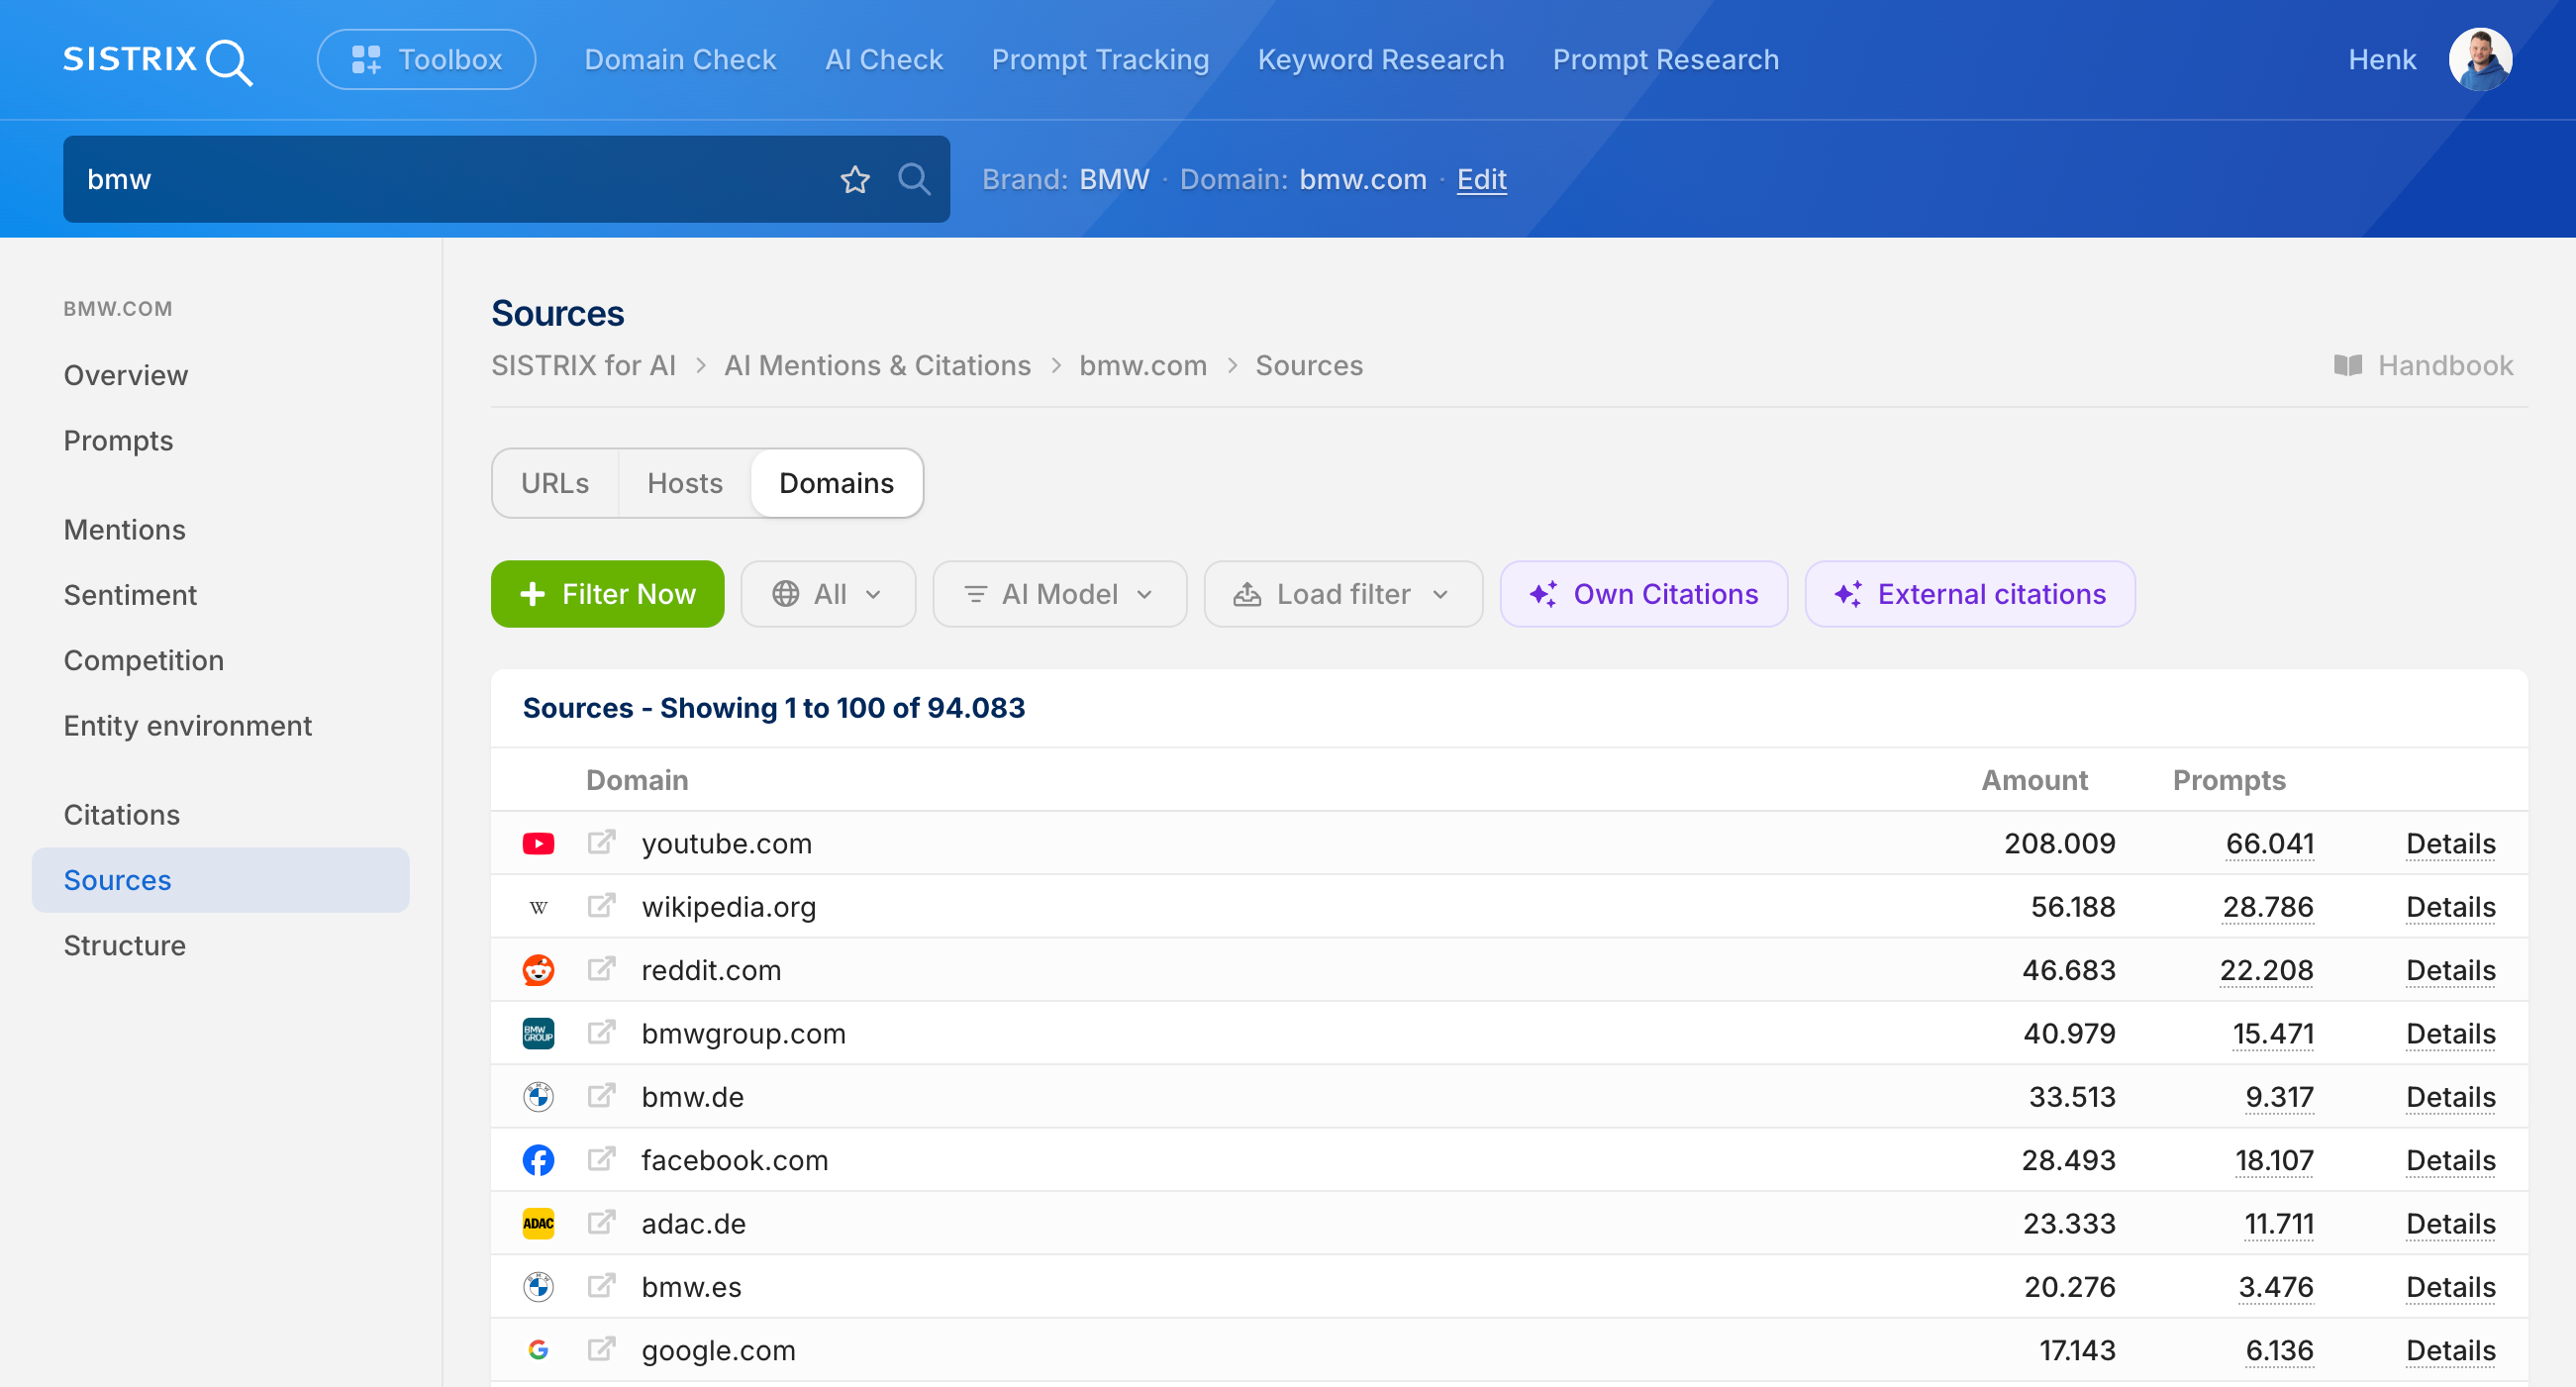The width and height of the screenshot is (2576, 1387).
Task: Go to Structure in sidebar
Action: click(124, 946)
